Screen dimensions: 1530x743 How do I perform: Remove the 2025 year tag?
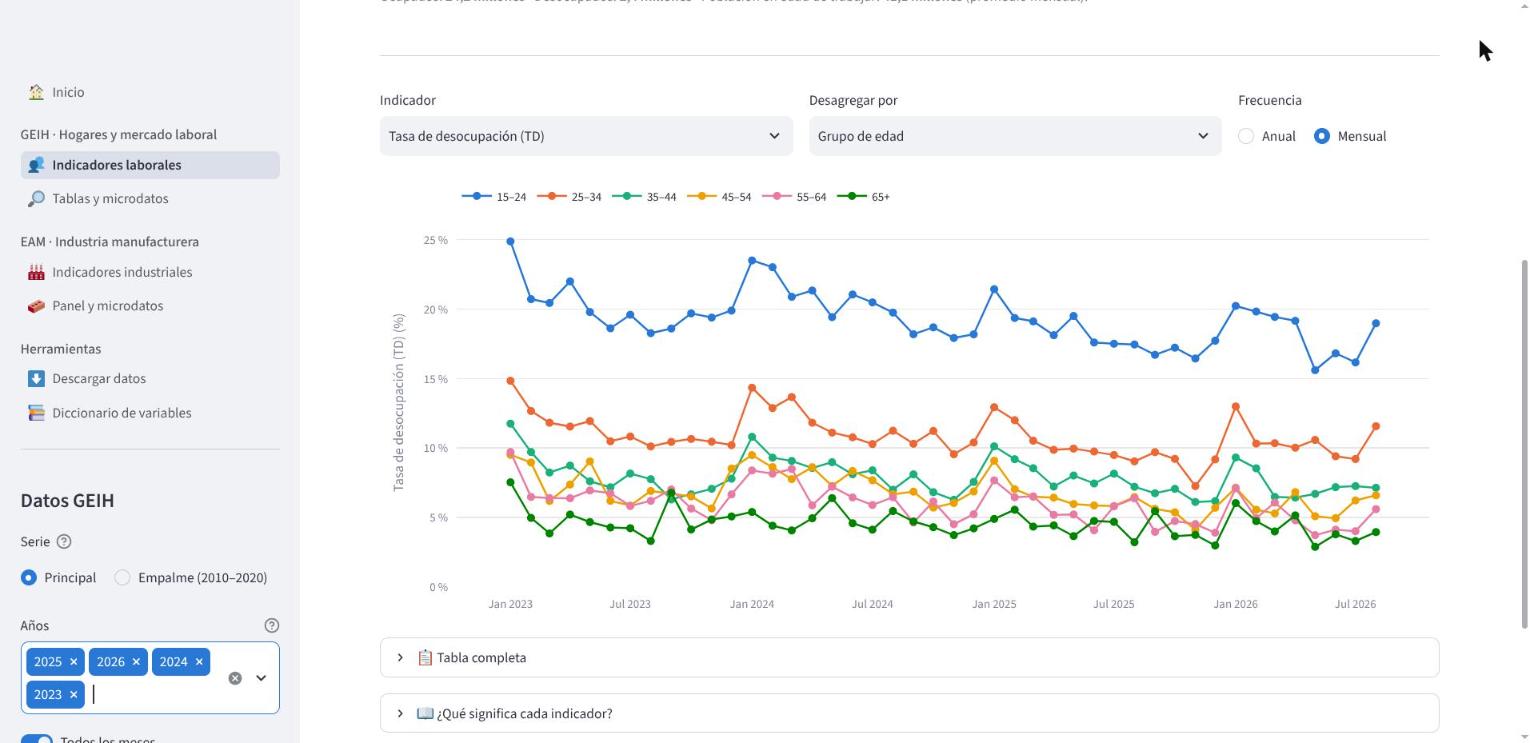[73, 662]
